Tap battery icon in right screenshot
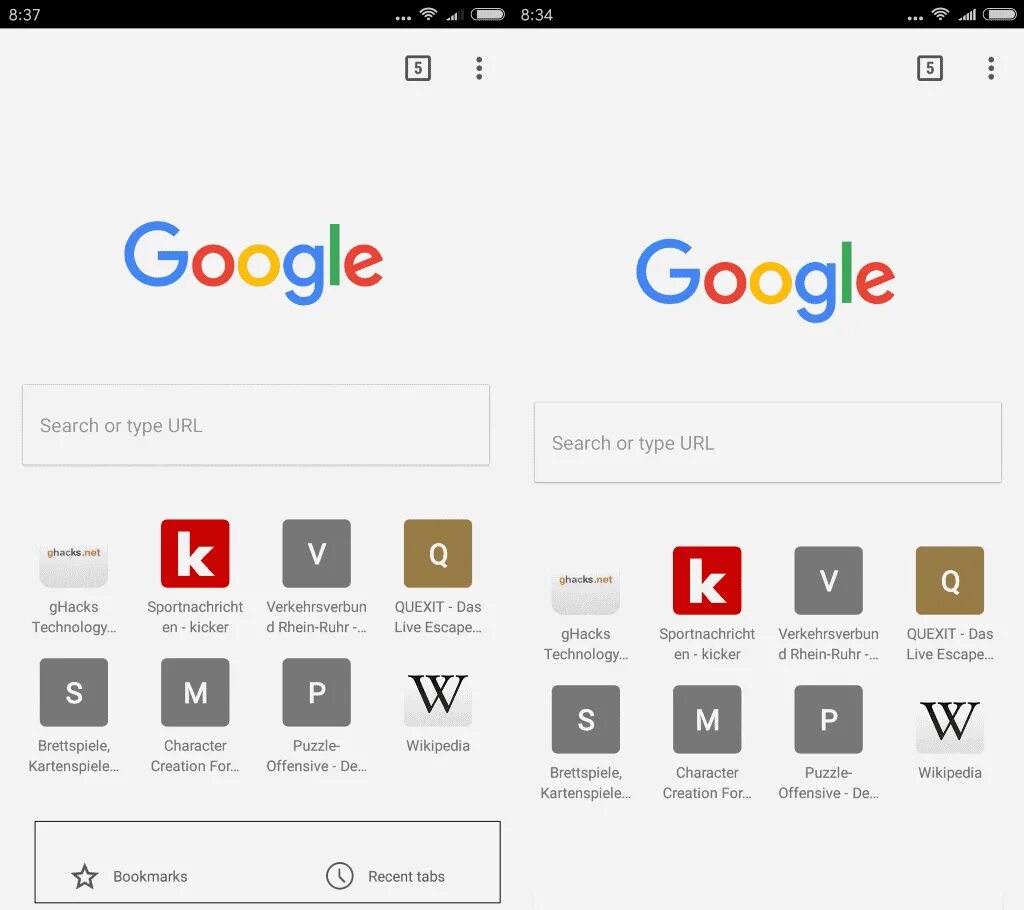 point(1000,14)
